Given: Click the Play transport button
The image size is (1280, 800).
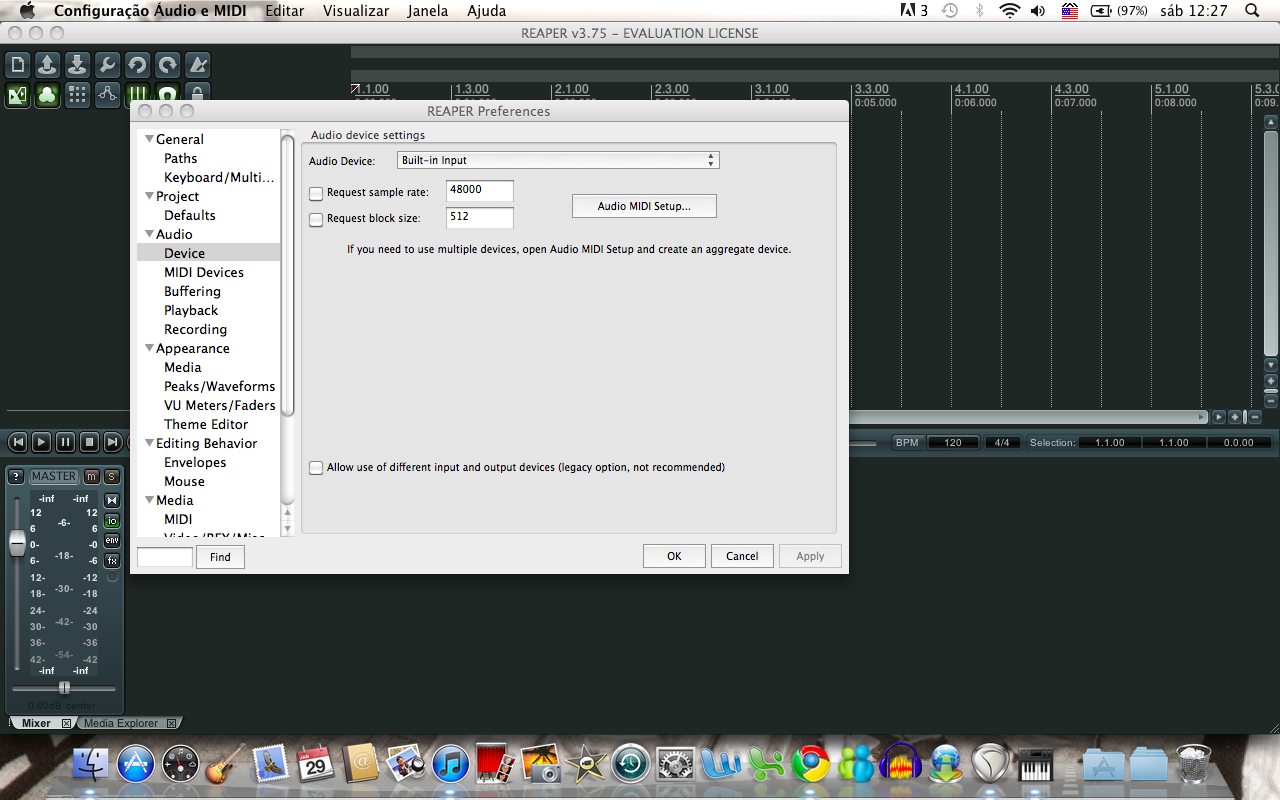Looking at the screenshot, I should (x=41, y=442).
